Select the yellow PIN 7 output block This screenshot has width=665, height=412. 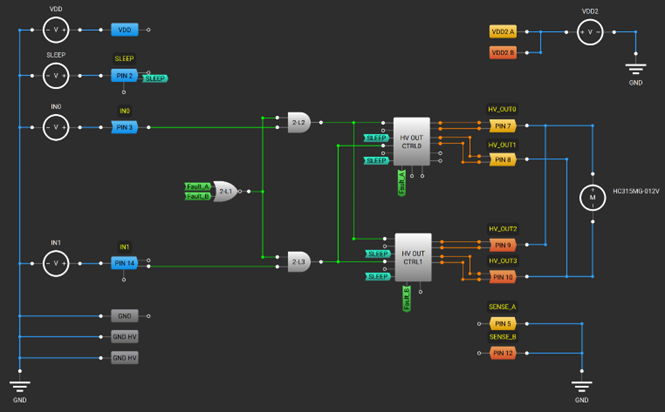click(x=502, y=126)
